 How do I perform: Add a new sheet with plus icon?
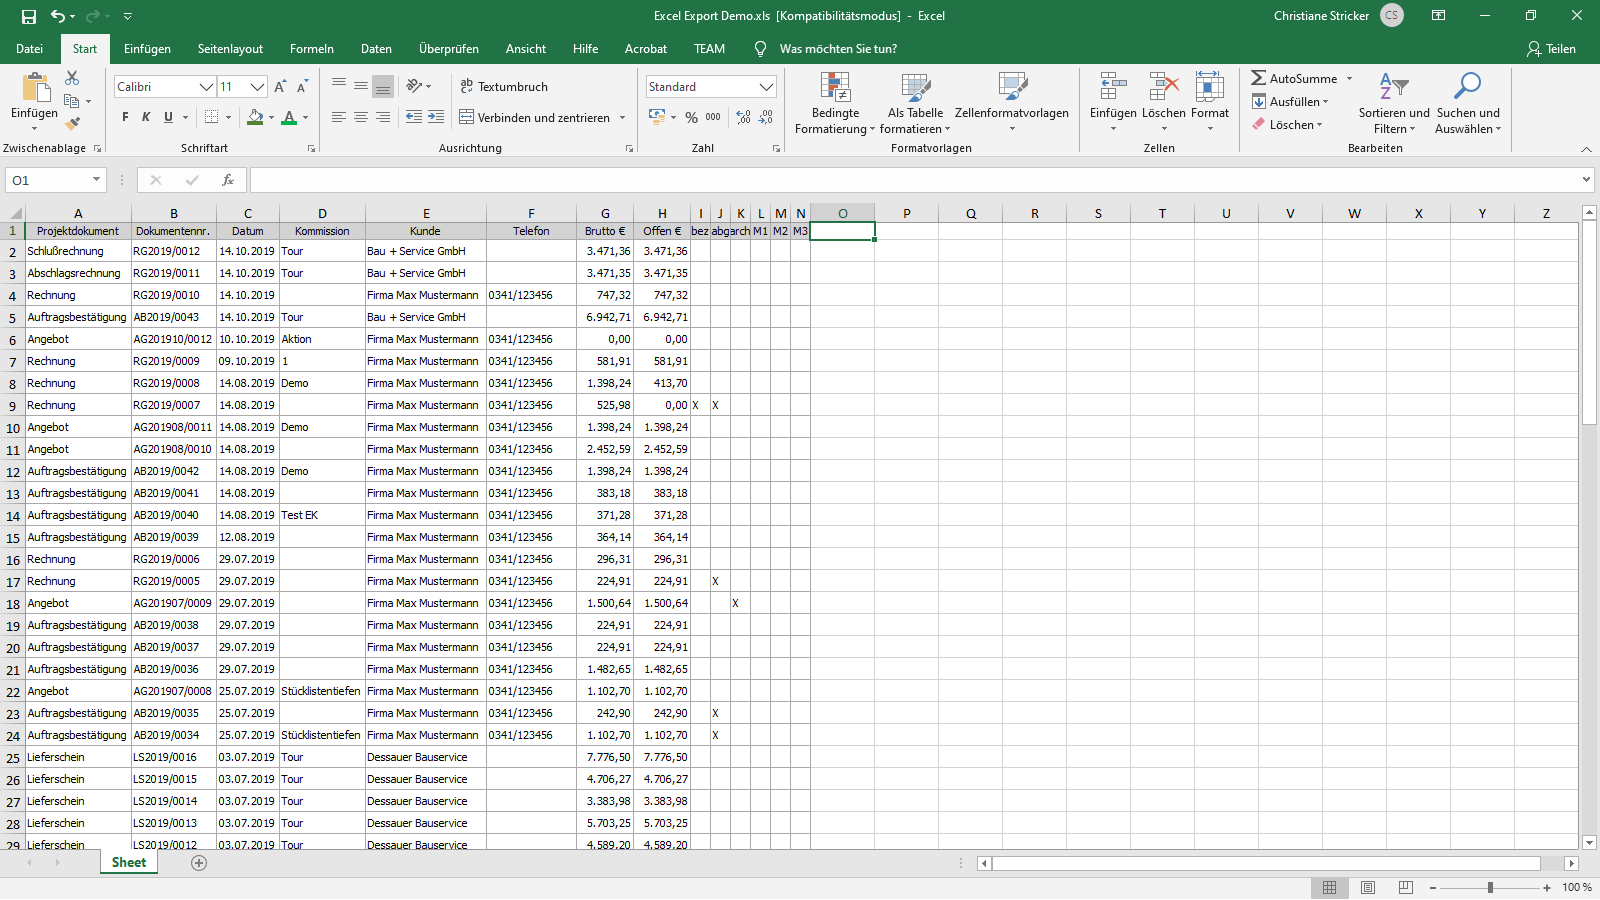pos(199,863)
